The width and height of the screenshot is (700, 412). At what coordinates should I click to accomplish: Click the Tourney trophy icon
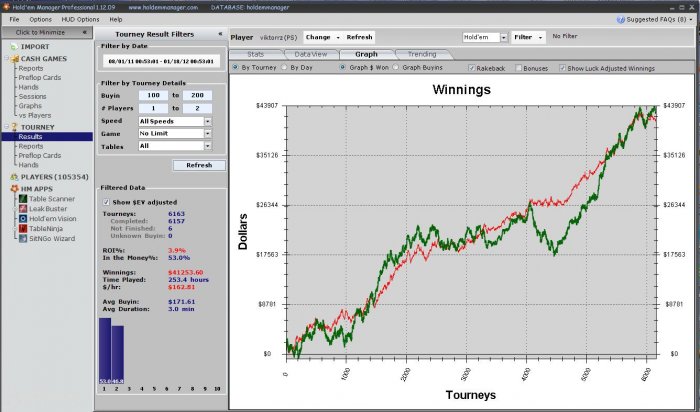point(14,127)
